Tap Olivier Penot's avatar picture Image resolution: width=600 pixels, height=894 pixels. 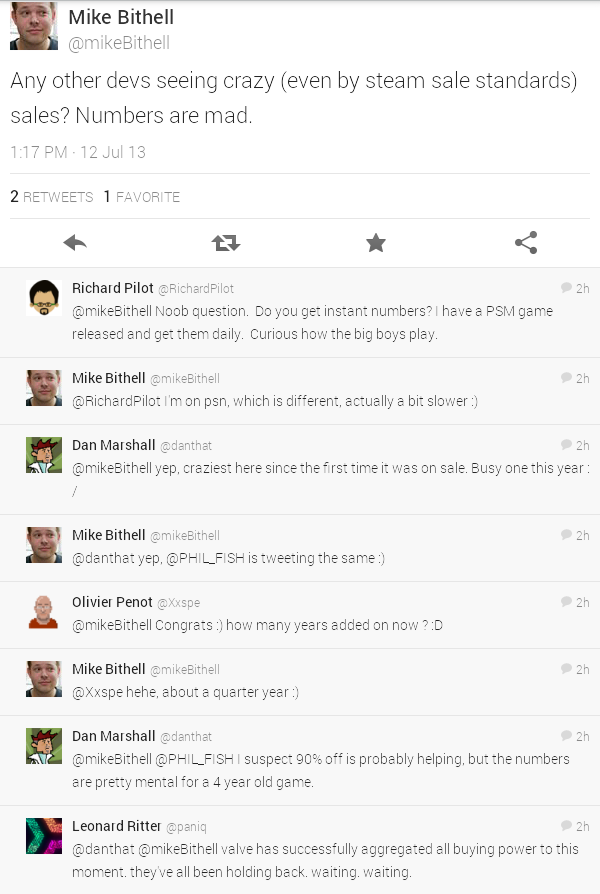coord(44,611)
